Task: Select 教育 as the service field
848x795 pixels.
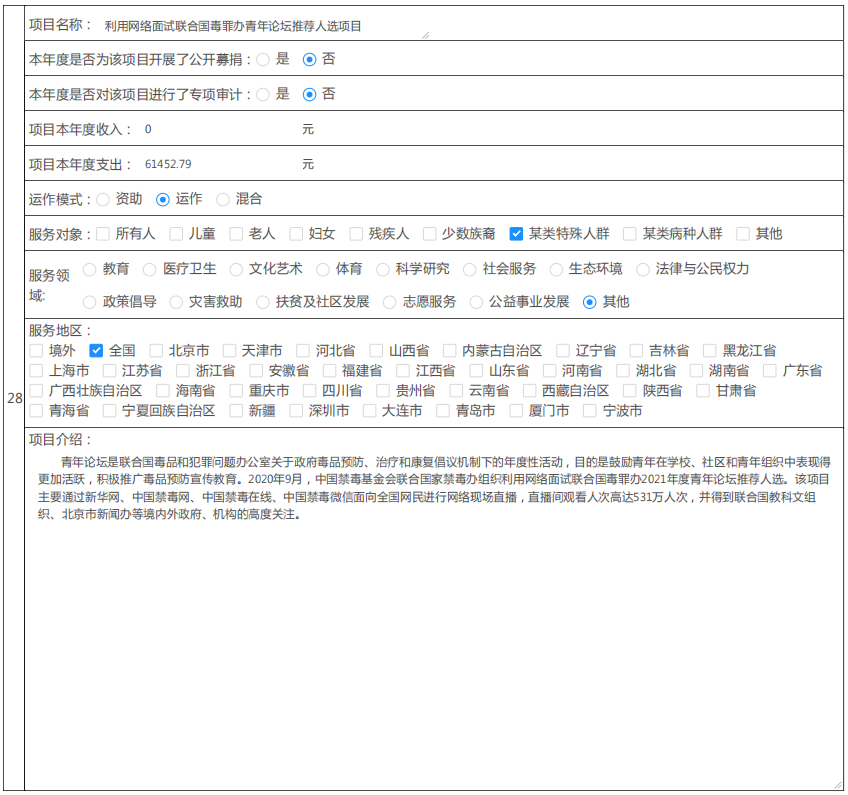Action: pos(90,269)
